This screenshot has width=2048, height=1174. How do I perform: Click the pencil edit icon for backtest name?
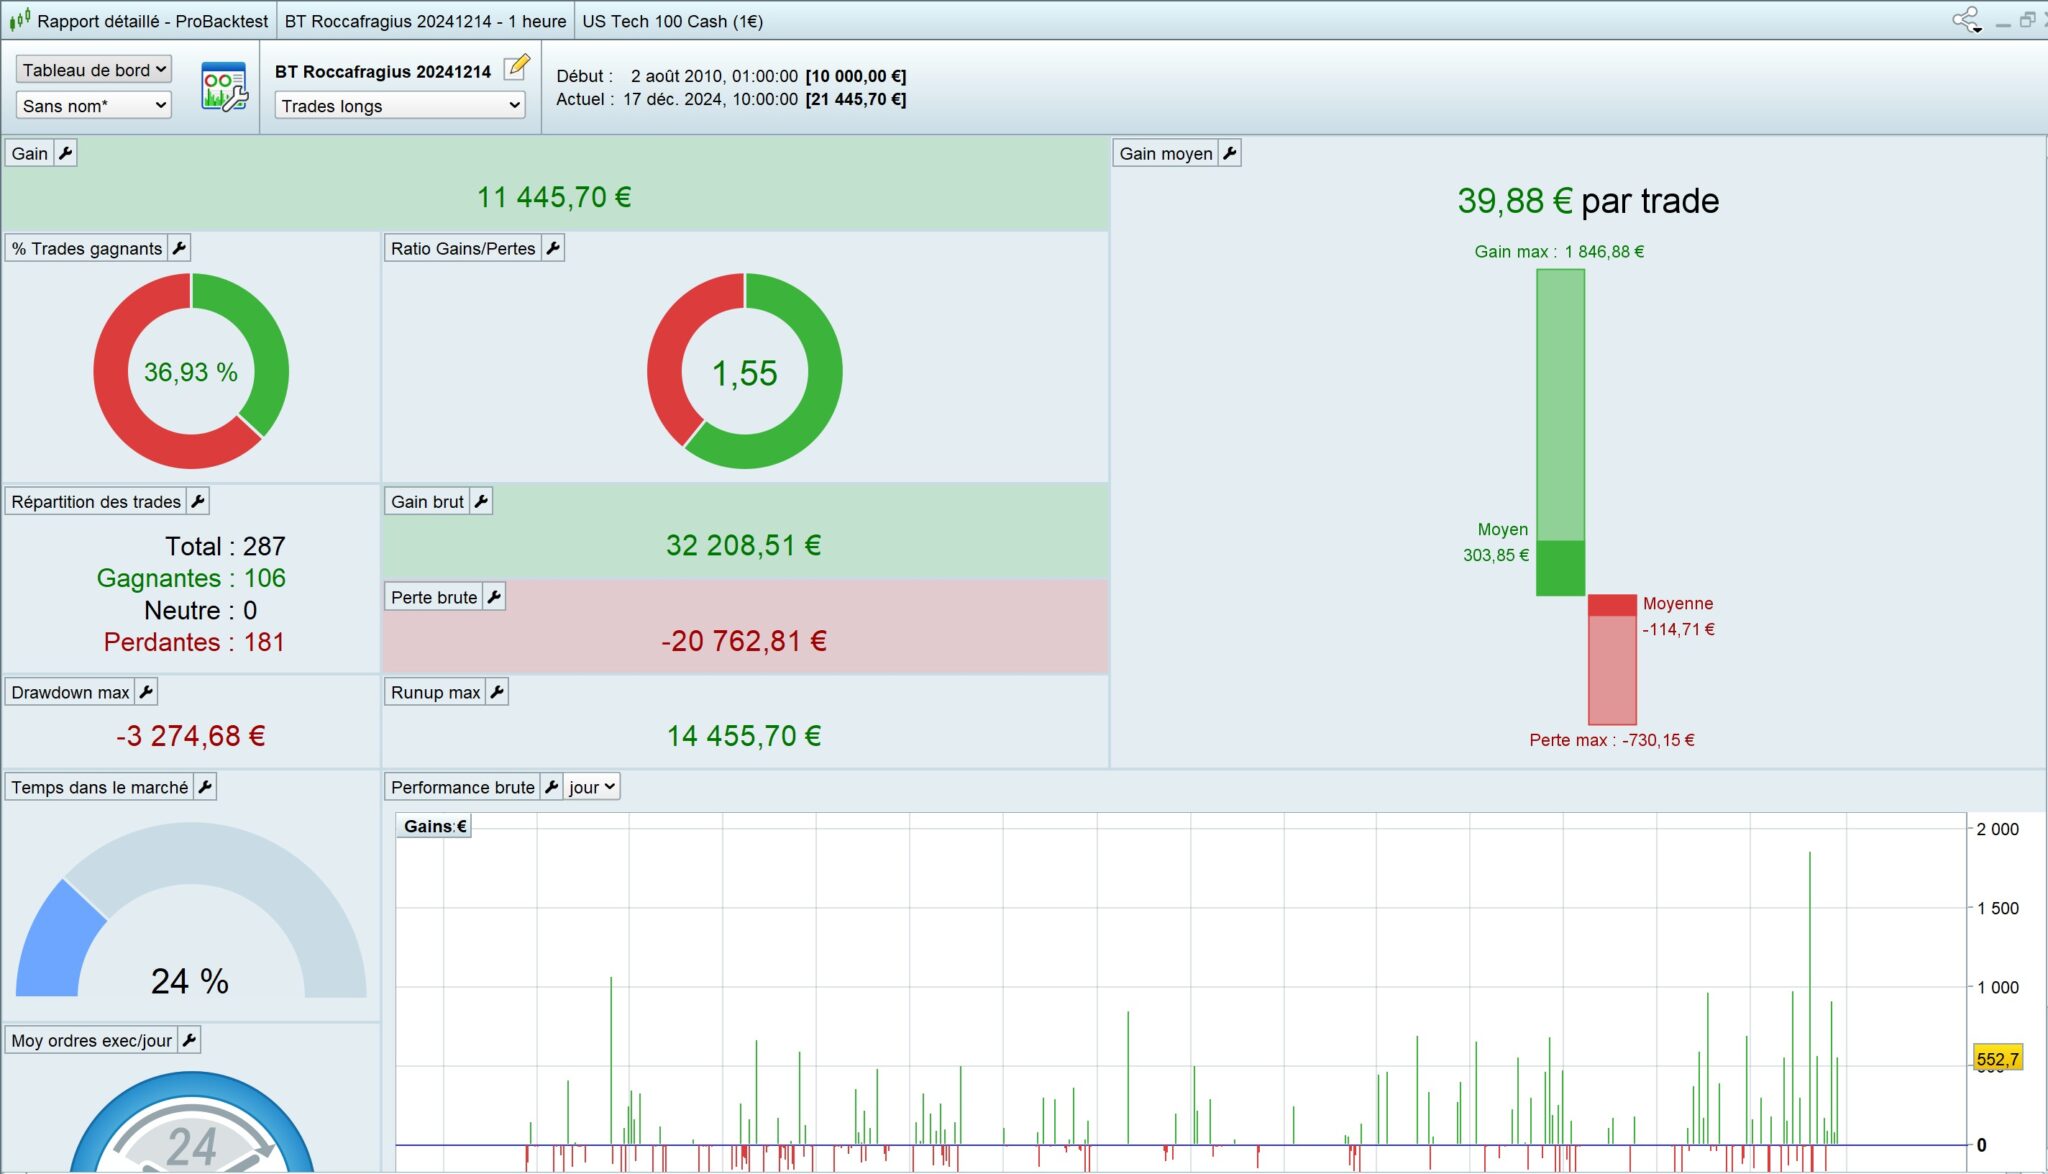[x=516, y=68]
